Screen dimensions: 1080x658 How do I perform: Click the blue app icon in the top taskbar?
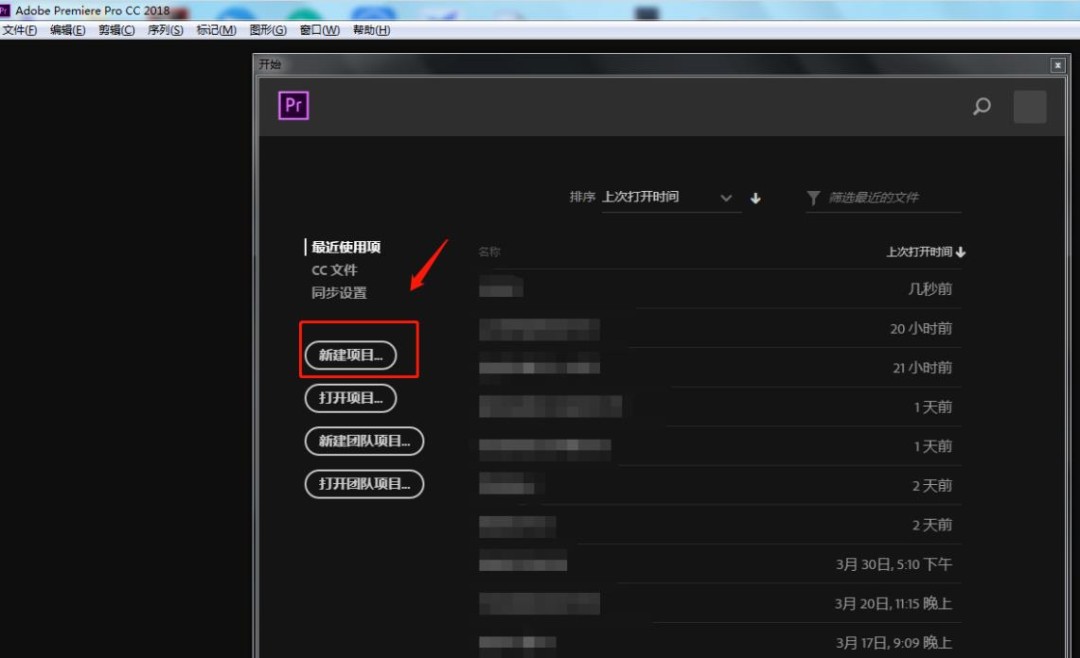[236, 10]
